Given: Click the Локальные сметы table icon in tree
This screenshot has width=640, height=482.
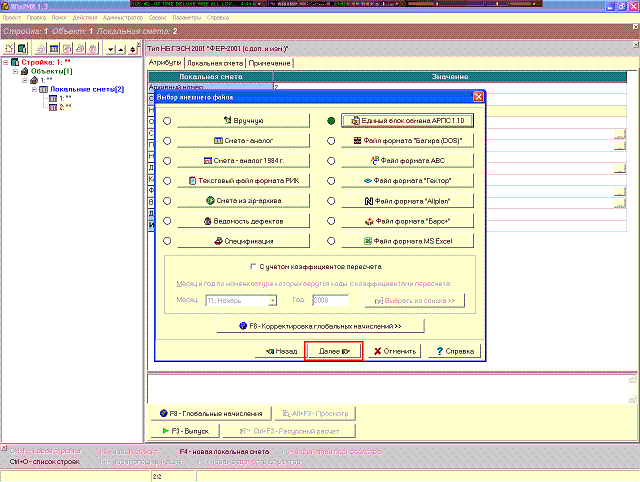Looking at the screenshot, I should pos(43,89).
